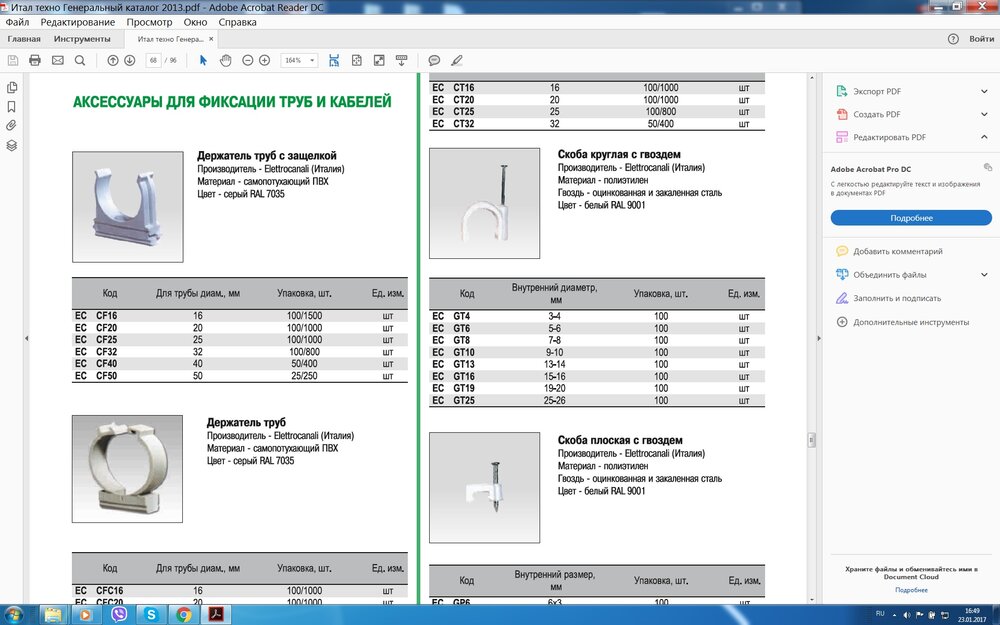Switch to full screen mode icon
The image size is (1000, 625).
tap(379, 61)
